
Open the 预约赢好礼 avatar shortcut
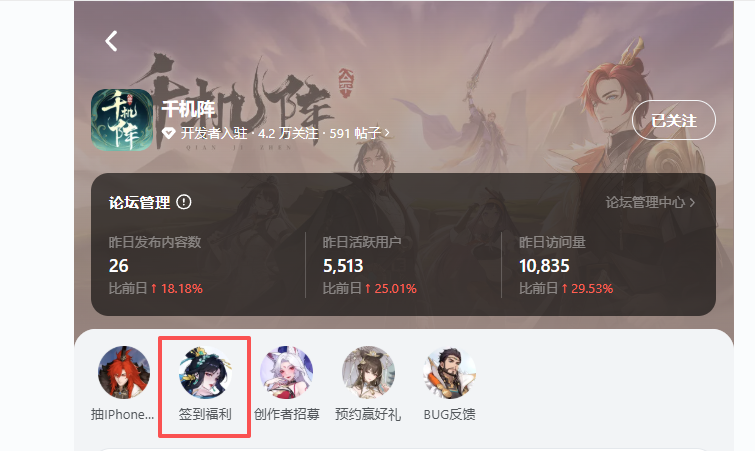tap(368, 372)
